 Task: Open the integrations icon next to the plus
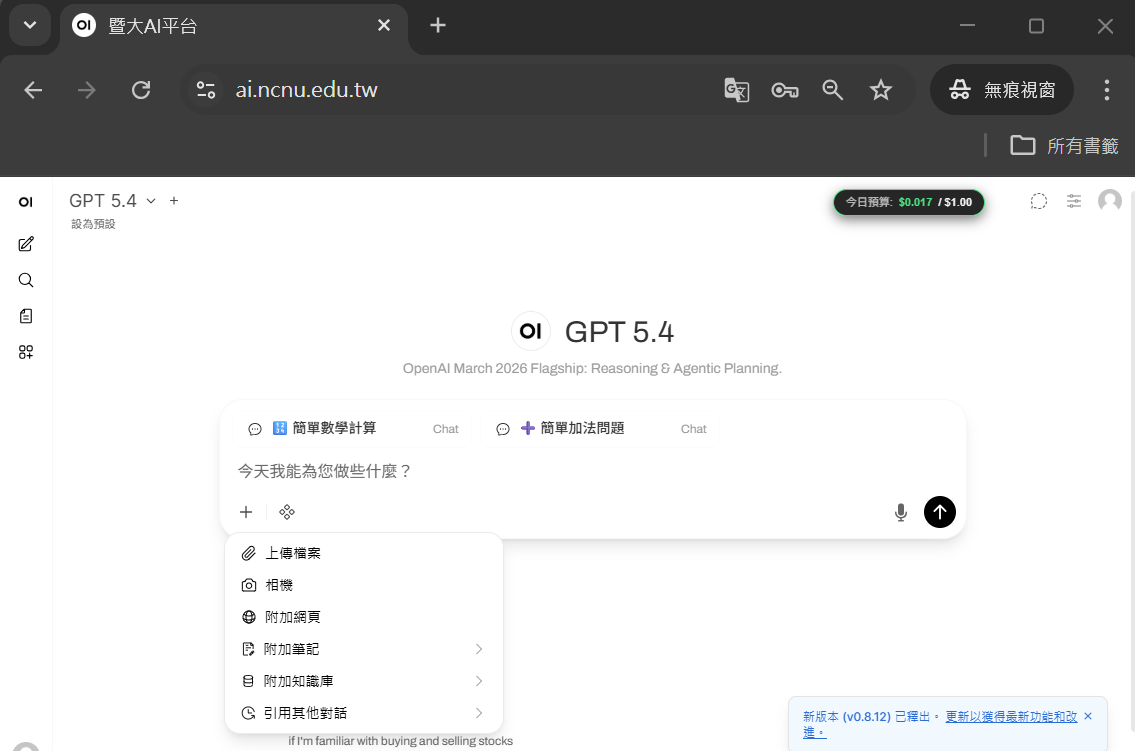[x=287, y=511]
